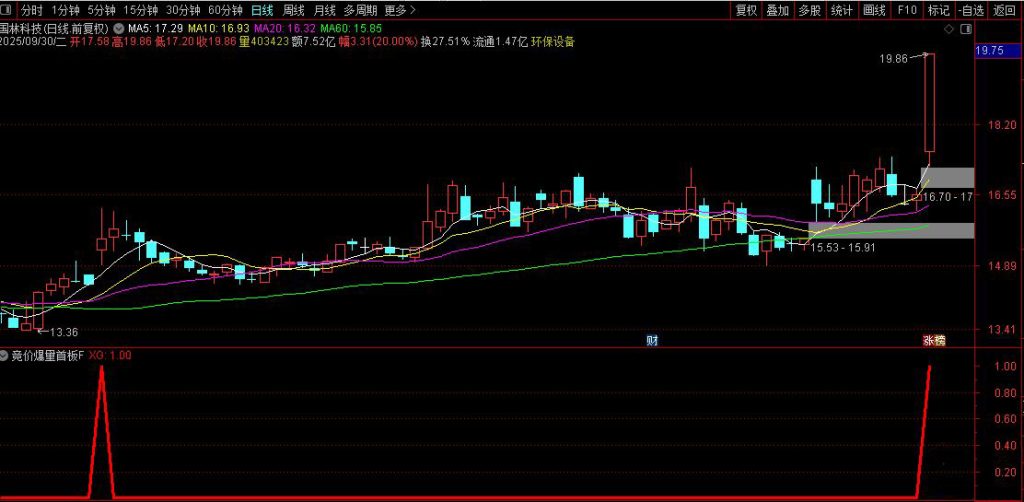Click the 流通1.47亿 float value

tap(500, 42)
